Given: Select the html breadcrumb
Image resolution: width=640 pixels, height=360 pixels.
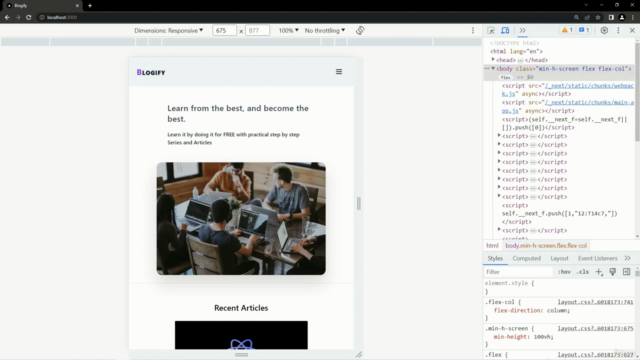Looking at the screenshot, I should point(492,246).
